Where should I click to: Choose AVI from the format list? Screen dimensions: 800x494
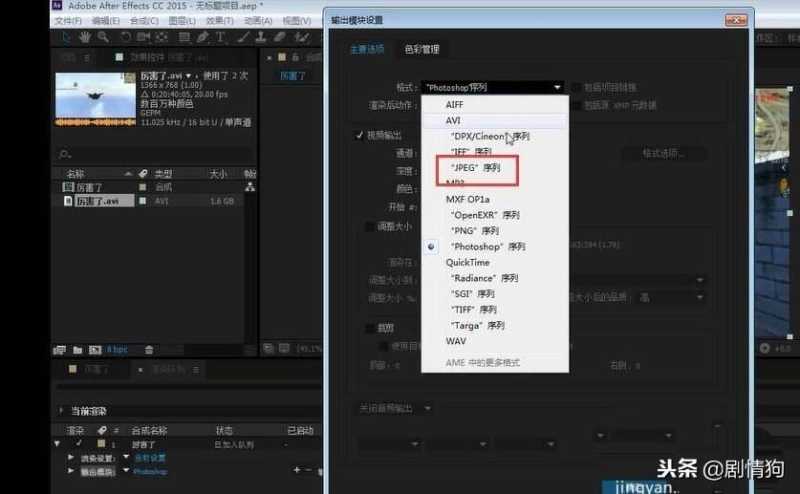(495, 120)
